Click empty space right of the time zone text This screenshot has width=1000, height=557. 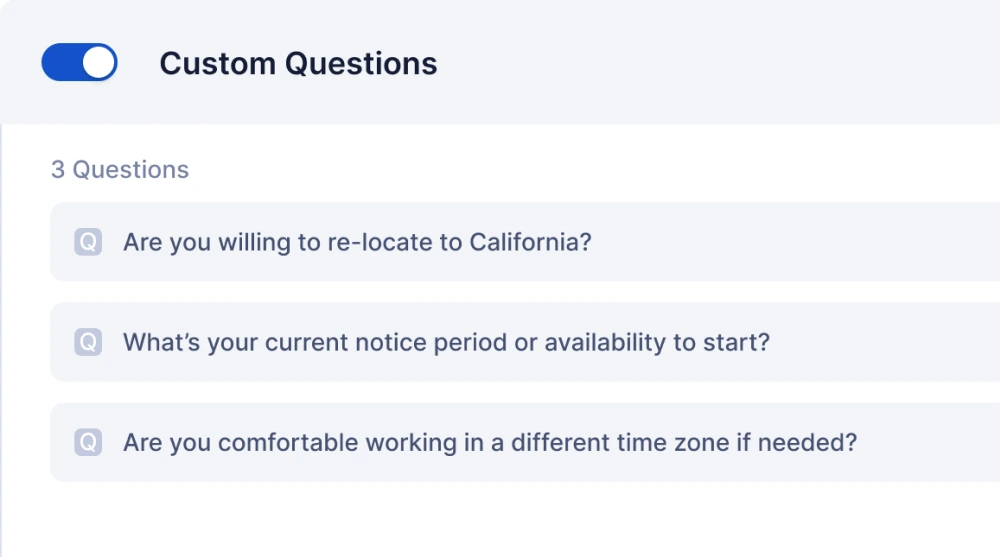coord(930,442)
